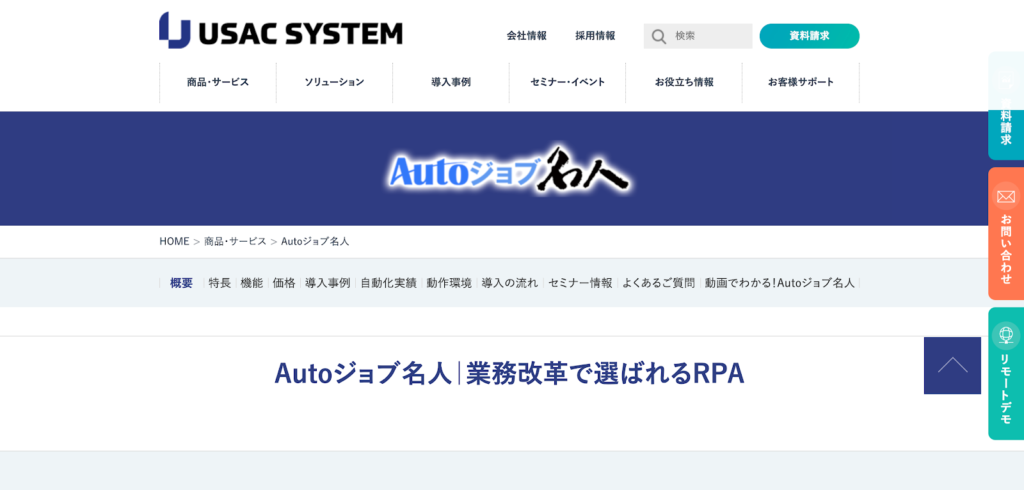Click the USAC SYSTEM logo
Screen dimensions: 1024x490
tap(281, 30)
